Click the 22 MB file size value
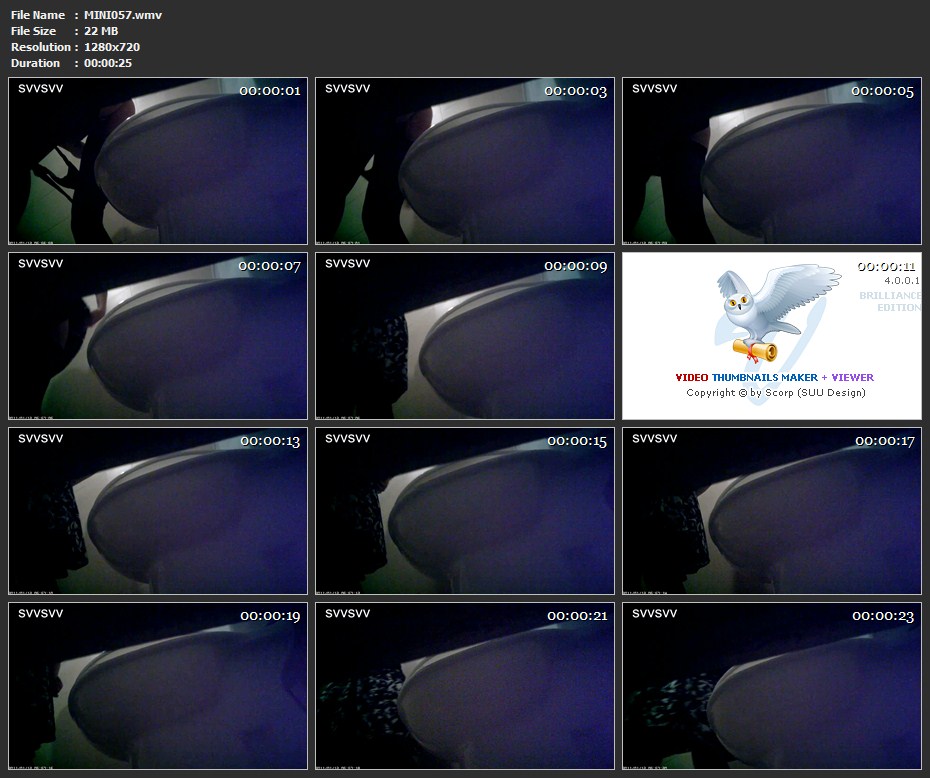The width and height of the screenshot is (930, 778). [x=101, y=31]
